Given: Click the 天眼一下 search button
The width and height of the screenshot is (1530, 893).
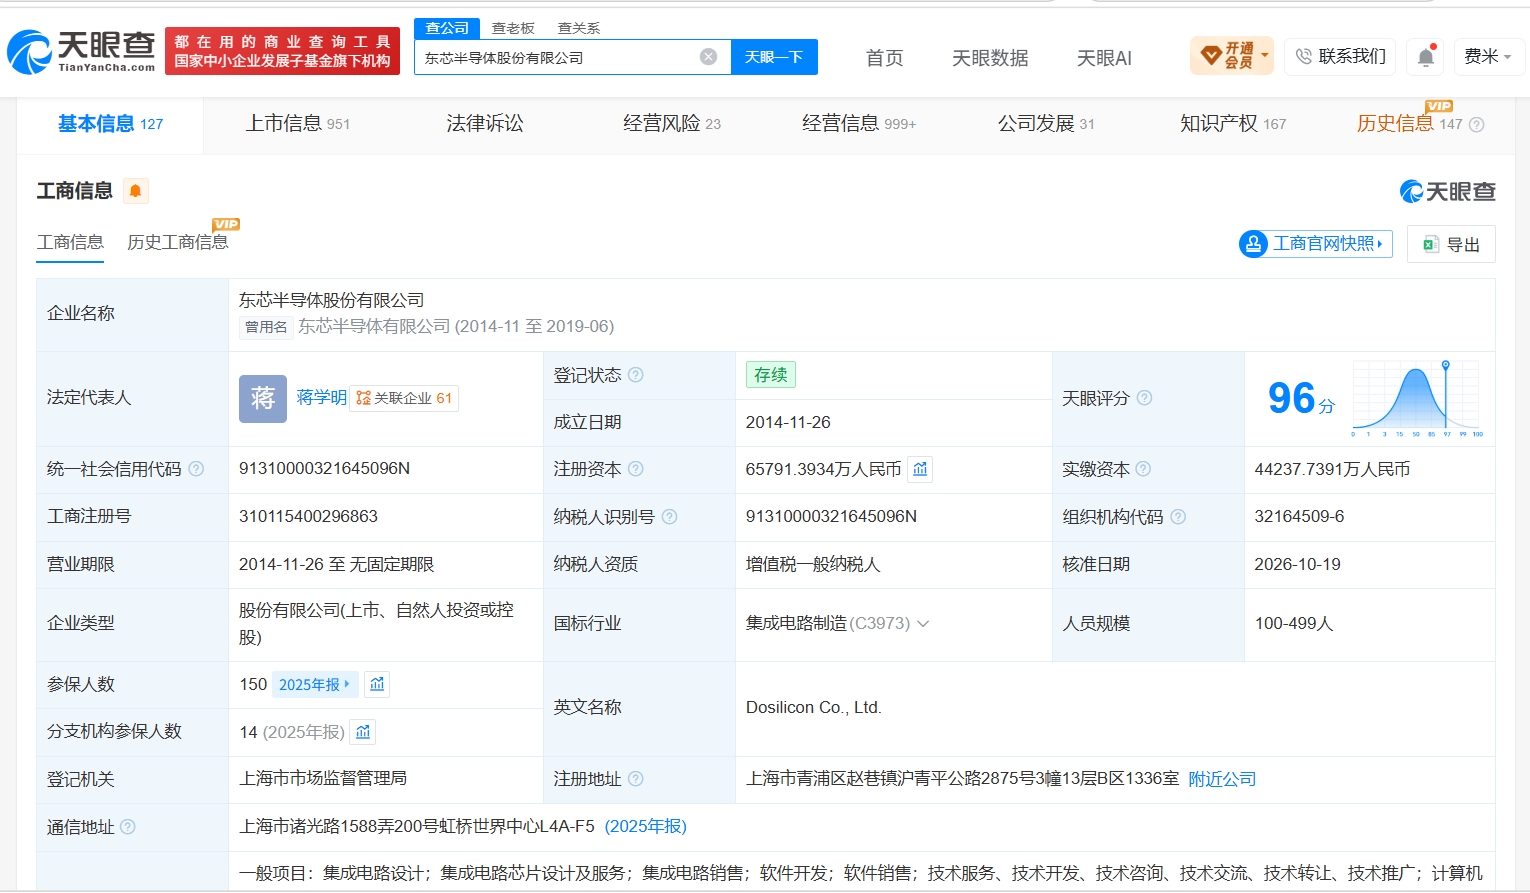Looking at the screenshot, I should pos(774,57).
